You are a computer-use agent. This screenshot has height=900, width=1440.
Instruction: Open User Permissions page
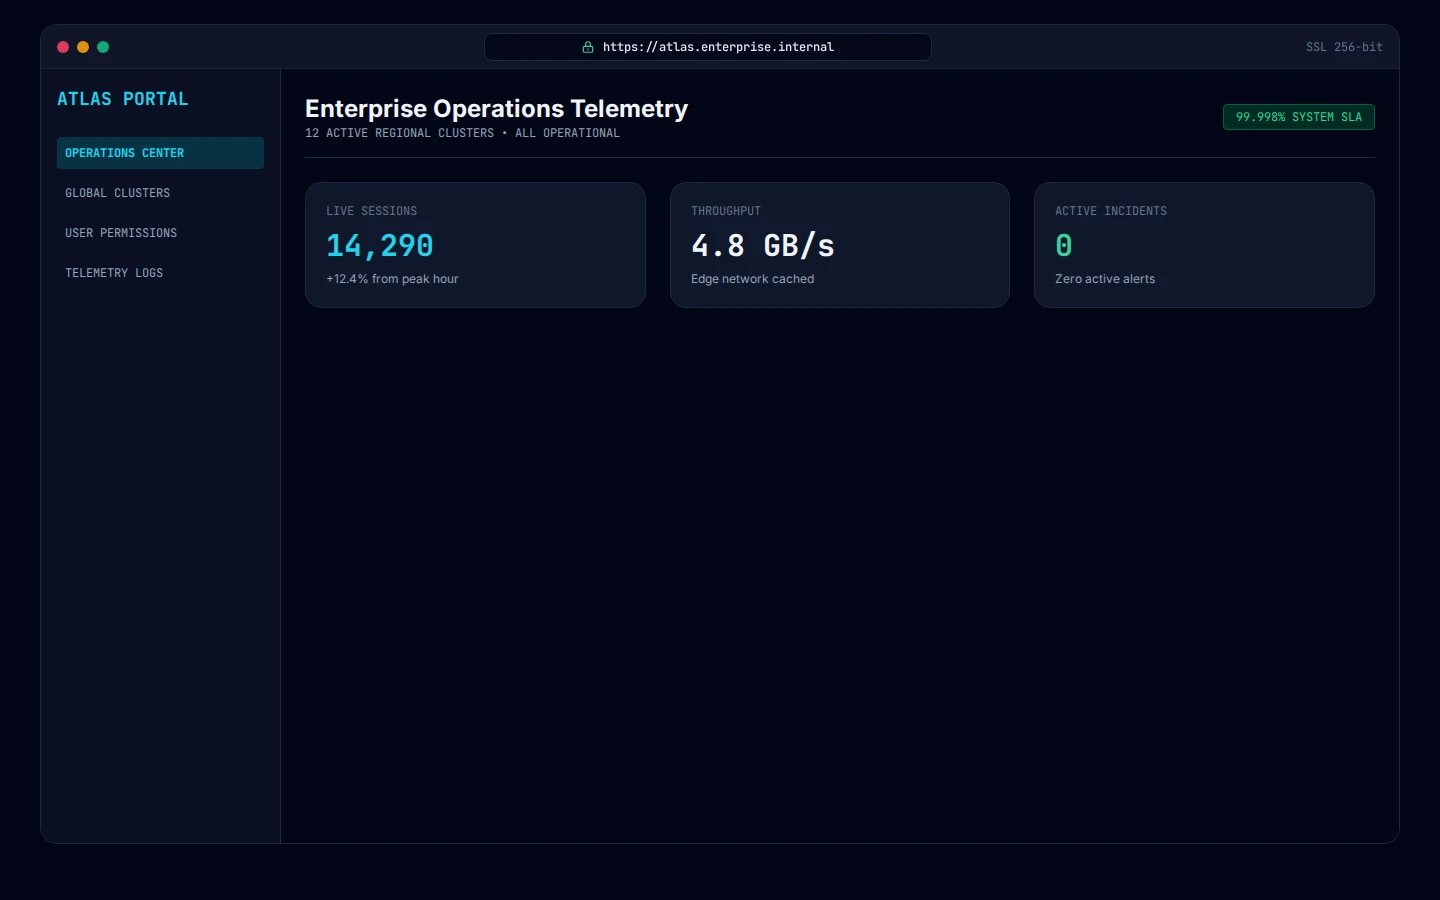pos(160,233)
